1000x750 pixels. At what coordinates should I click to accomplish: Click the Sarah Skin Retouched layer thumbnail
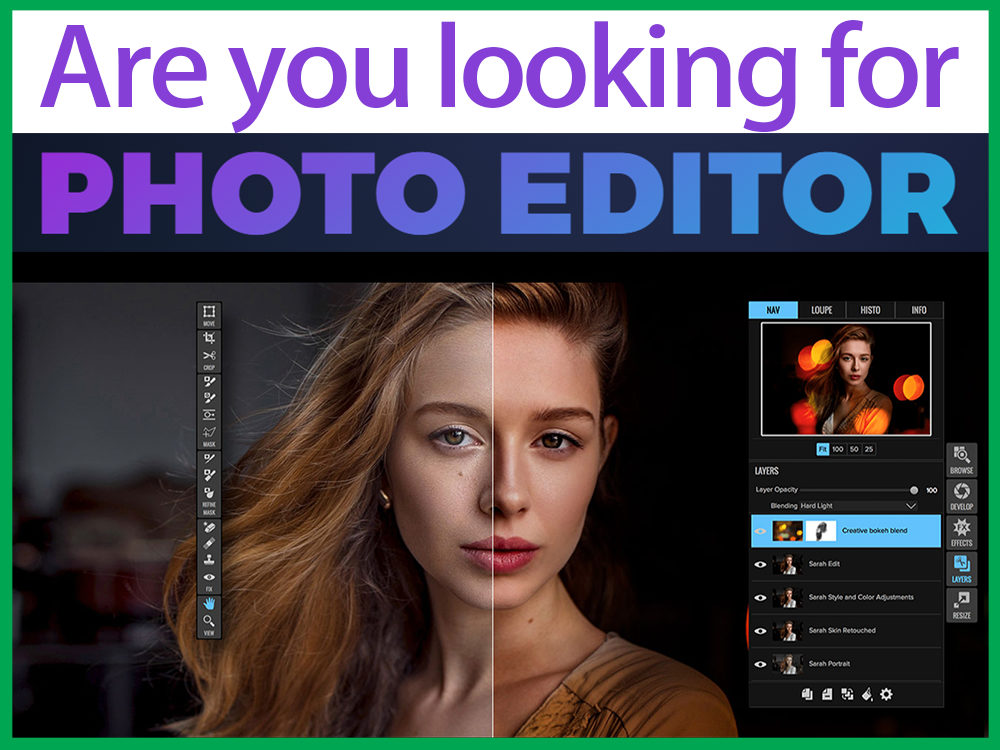point(789,632)
